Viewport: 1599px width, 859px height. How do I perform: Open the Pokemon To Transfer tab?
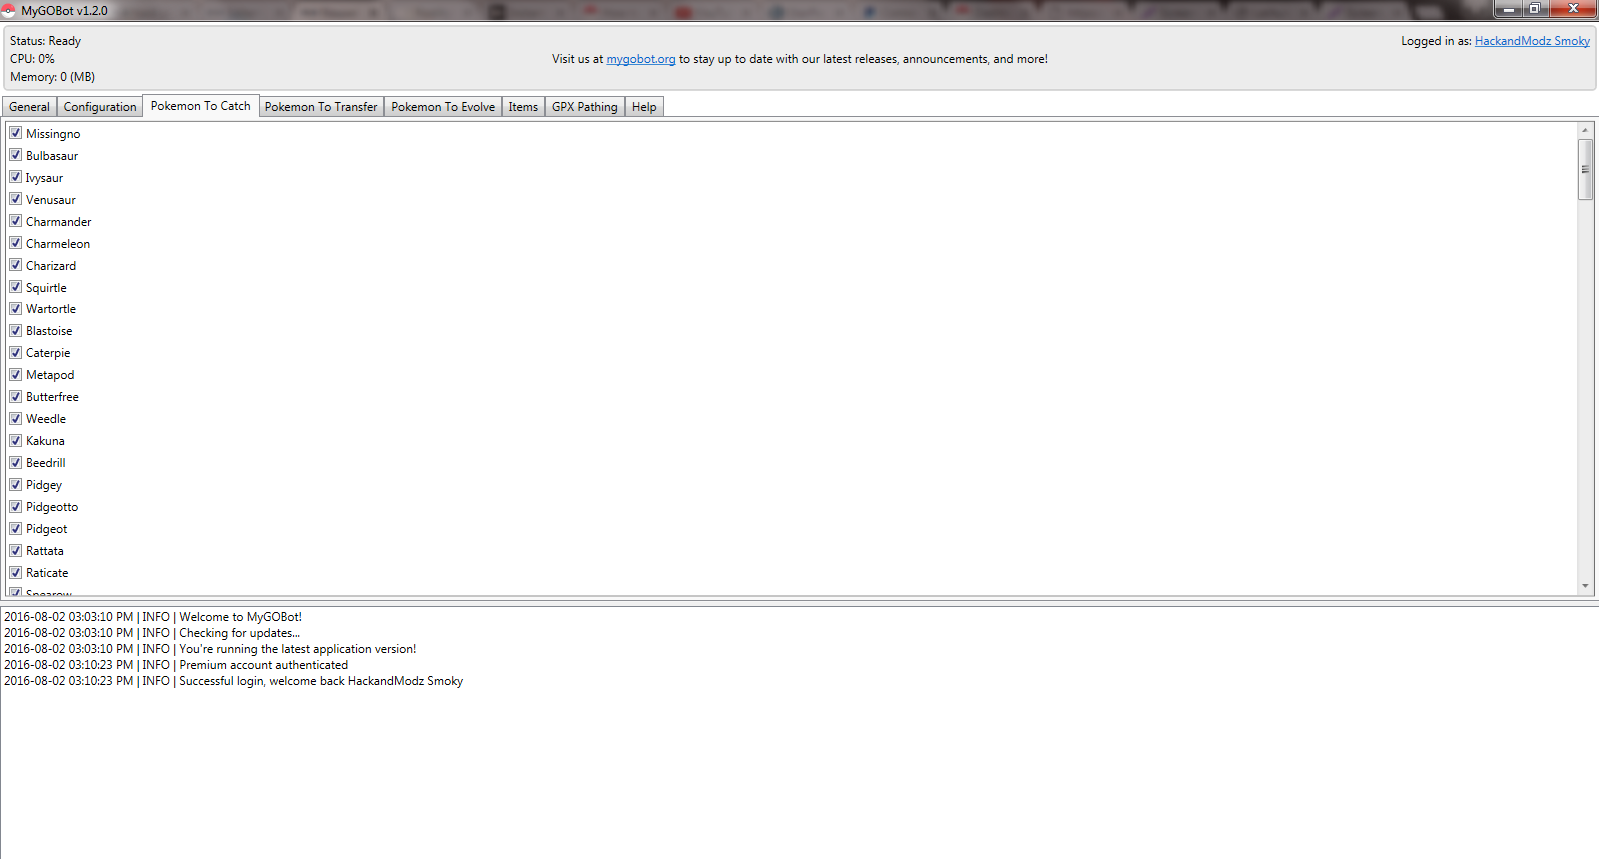(x=321, y=107)
